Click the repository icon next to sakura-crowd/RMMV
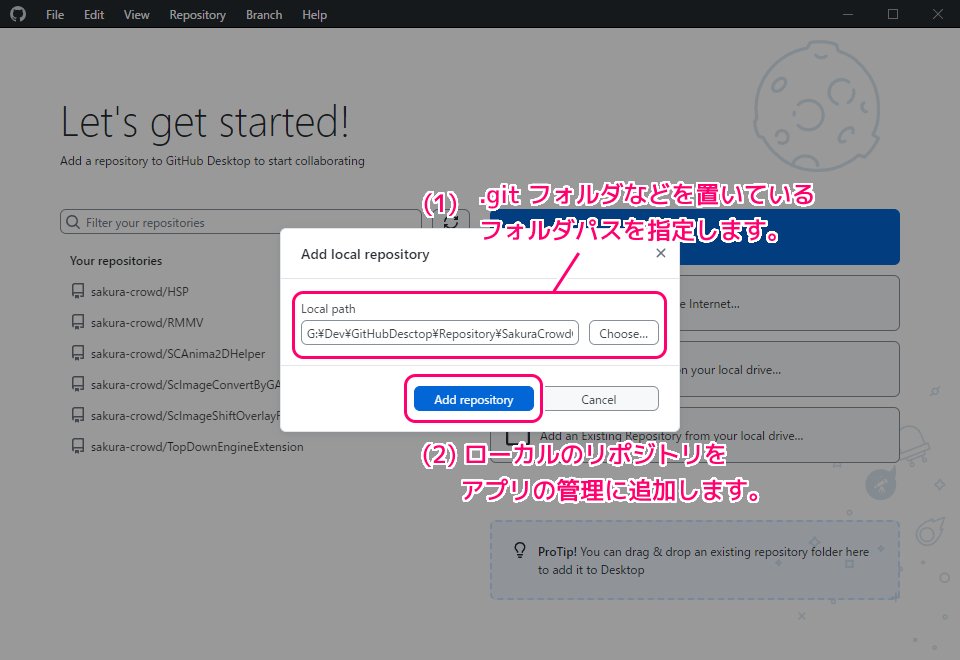The image size is (960, 660). tap(78, 321)
